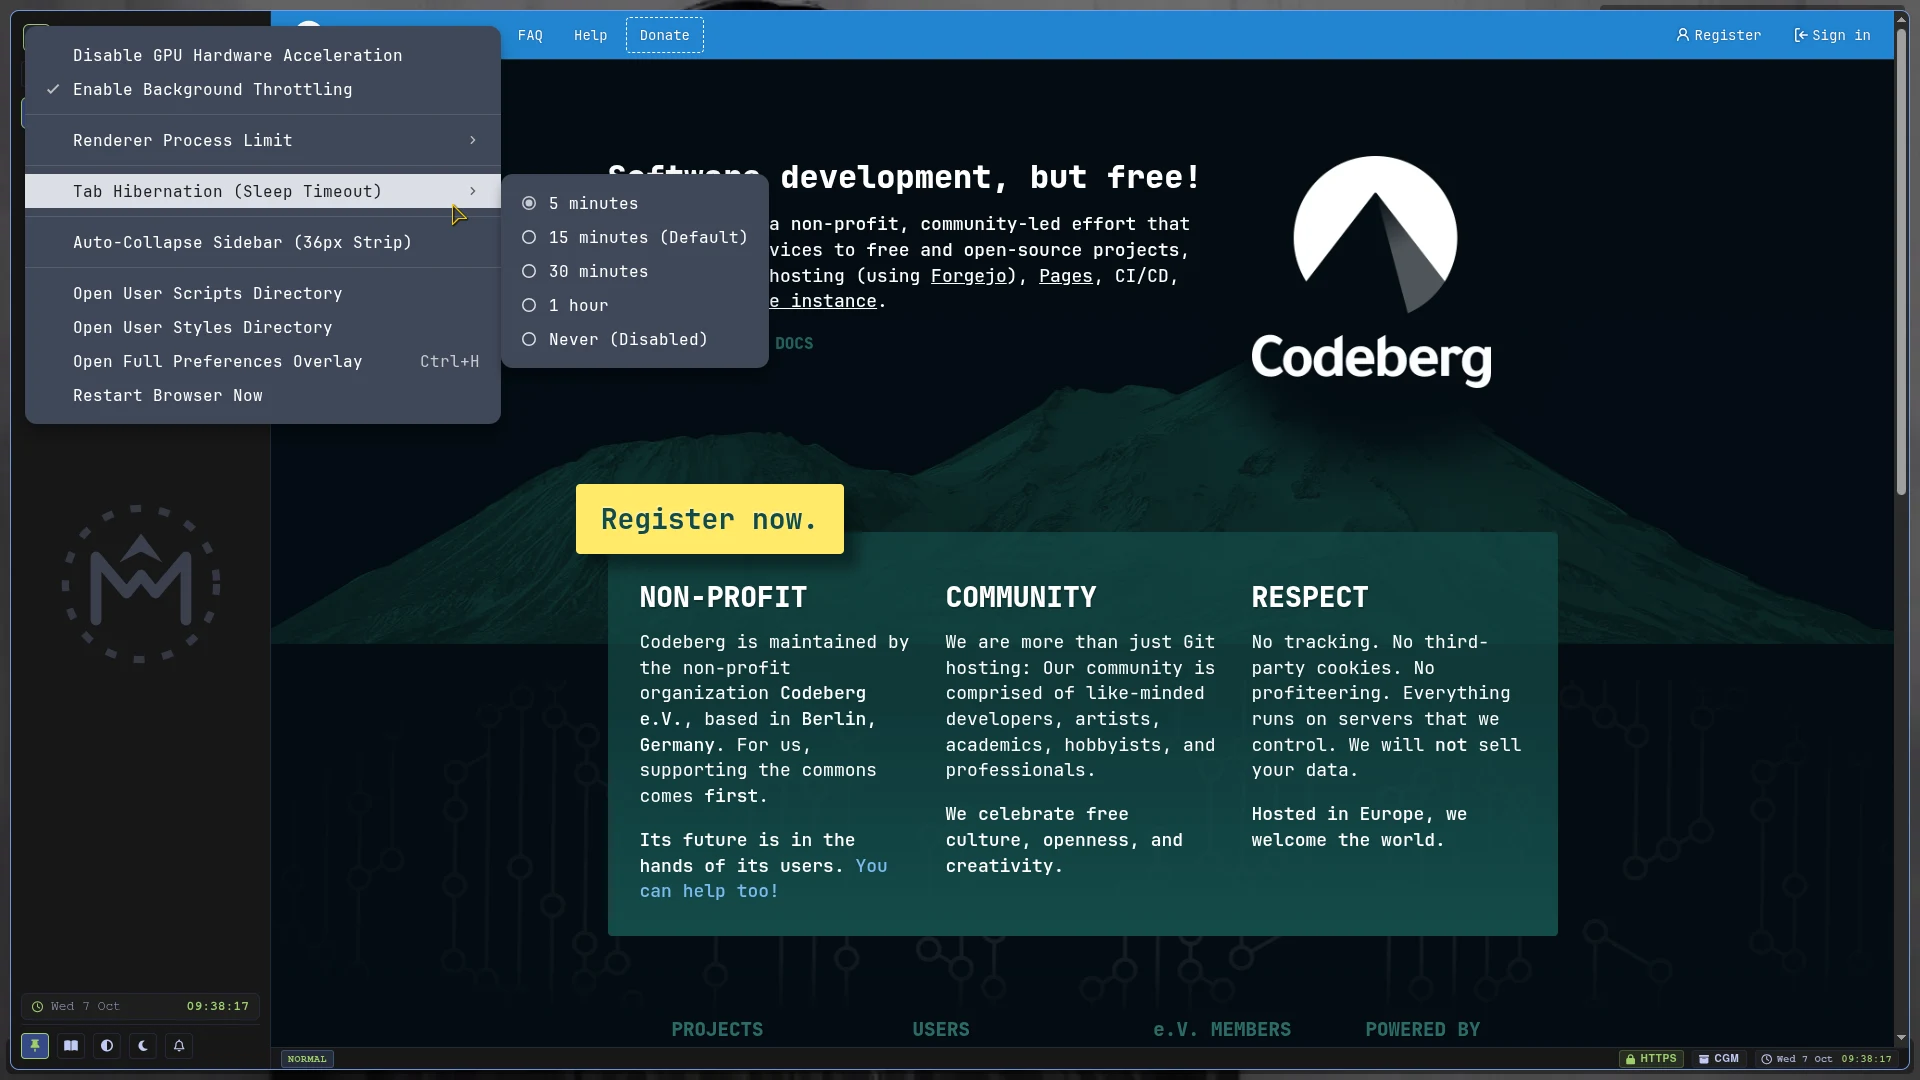Screen dimensions: 1920x1080
Task: Open User Scripts Directory
Action: (262, 293)
